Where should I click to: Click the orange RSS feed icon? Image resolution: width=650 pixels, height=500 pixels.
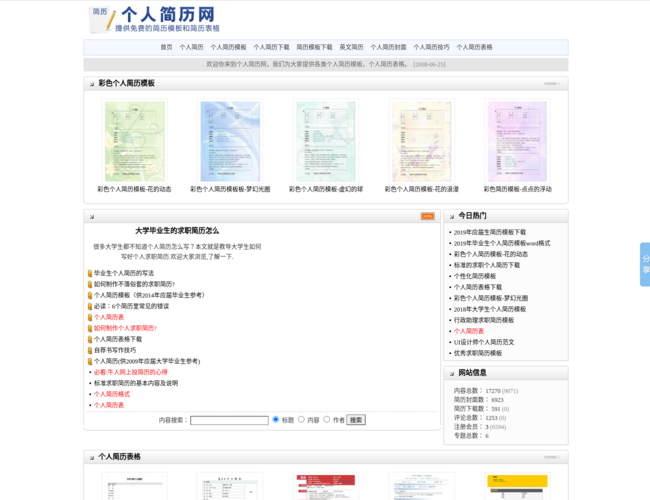pos(427,216)
